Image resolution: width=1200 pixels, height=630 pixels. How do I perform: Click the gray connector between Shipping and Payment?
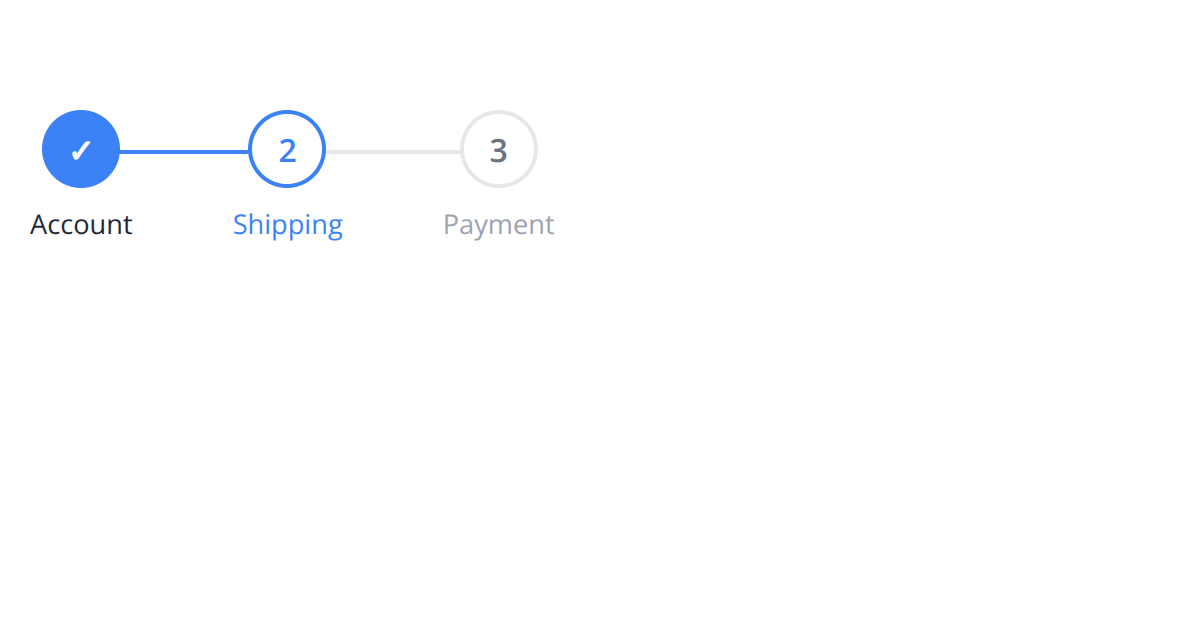(393, 149)
